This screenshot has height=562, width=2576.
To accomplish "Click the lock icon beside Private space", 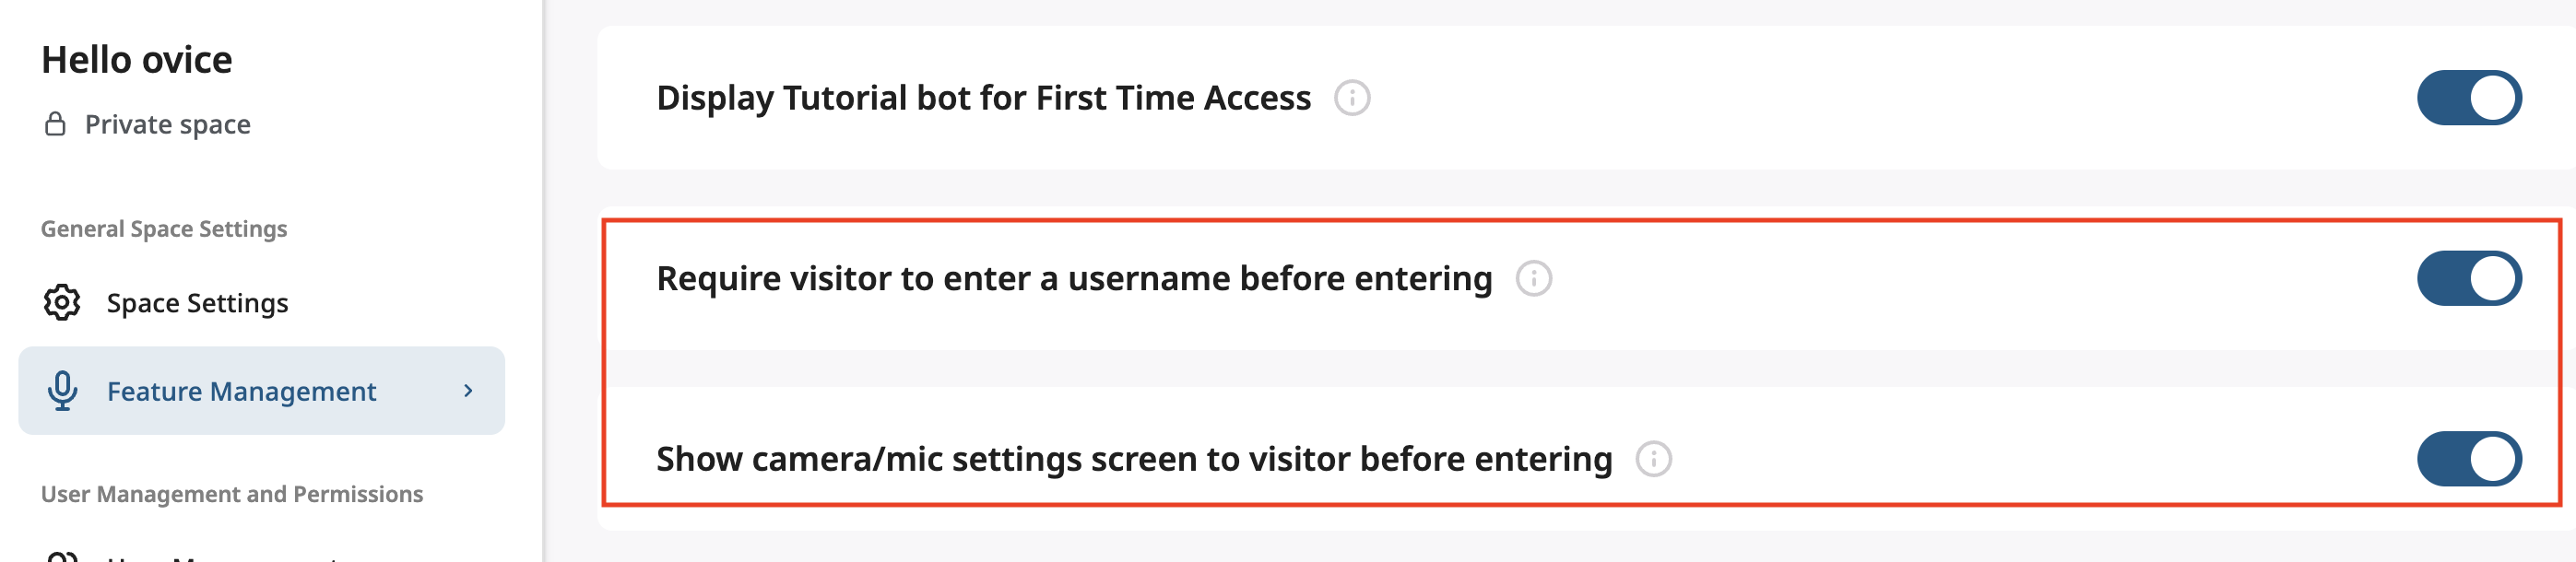I will tap(56, 124).
